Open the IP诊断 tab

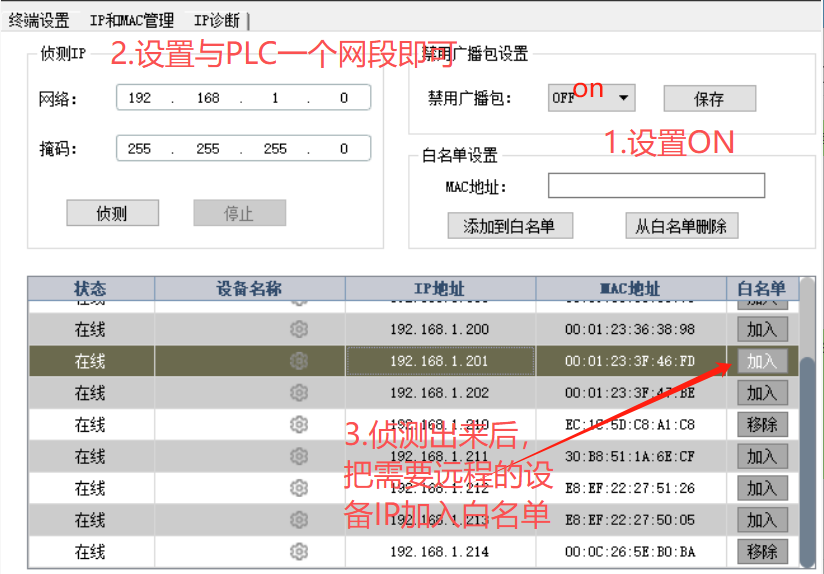click(216, 20)
